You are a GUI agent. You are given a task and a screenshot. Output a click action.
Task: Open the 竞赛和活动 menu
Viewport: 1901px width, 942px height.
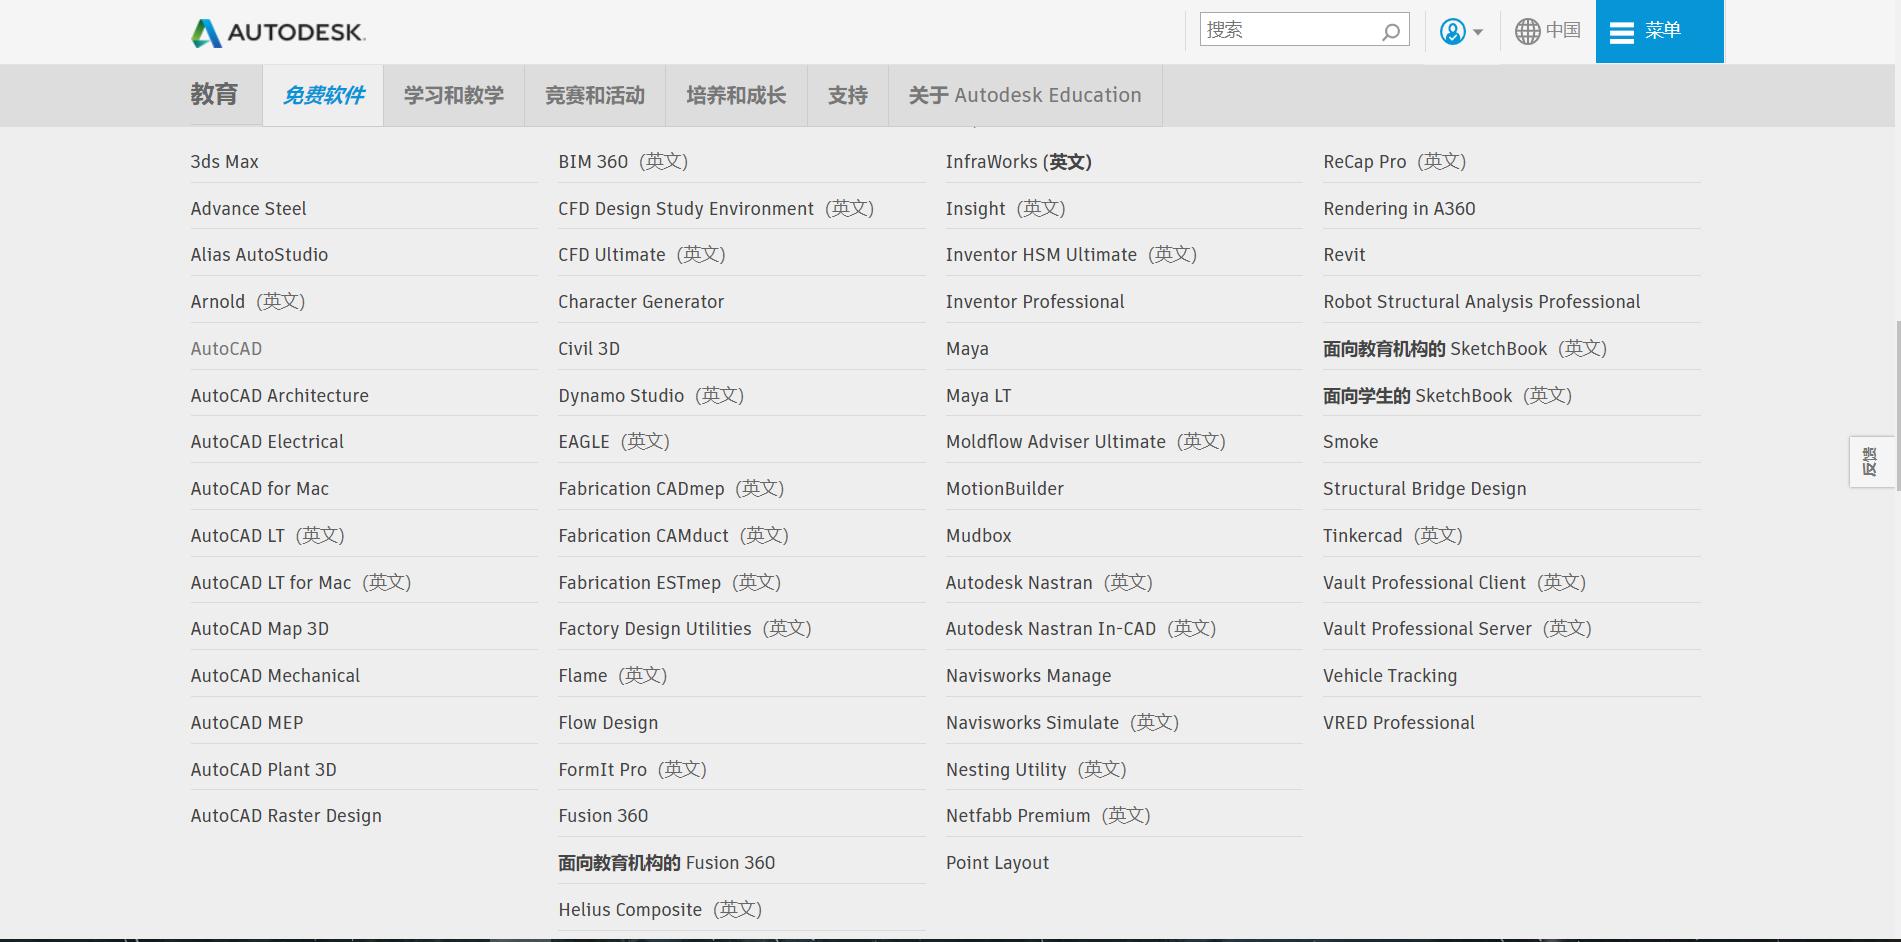coord(594,94)
